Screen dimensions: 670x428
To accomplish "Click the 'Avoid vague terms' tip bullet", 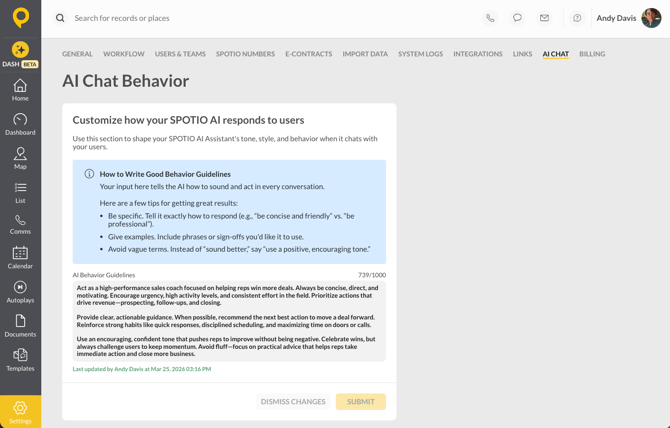I will 239,249.
